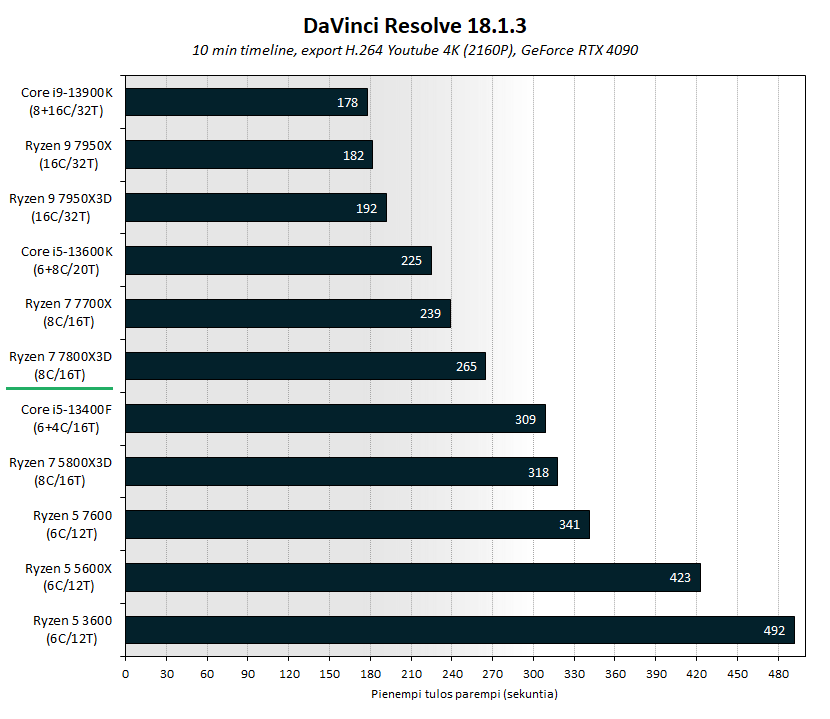The width and height of the screenshot is (830, 719).
Task: Click the subtitle mentioning GeForce RTX 4090
Action: [x=415, y=50]
